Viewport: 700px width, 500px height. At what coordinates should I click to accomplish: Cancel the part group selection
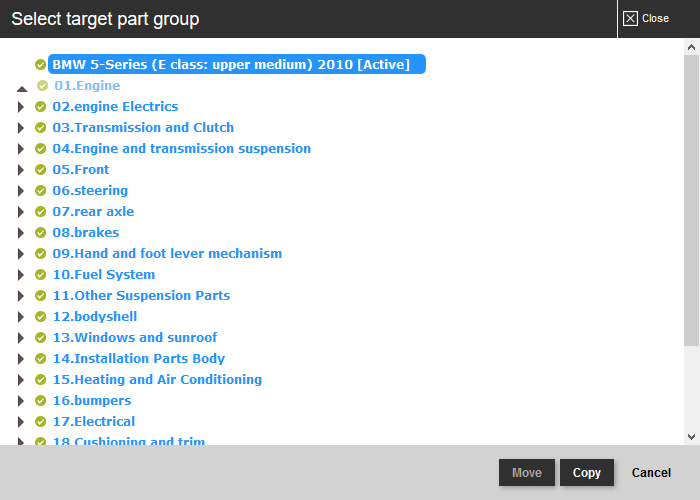tap(651, 472)
